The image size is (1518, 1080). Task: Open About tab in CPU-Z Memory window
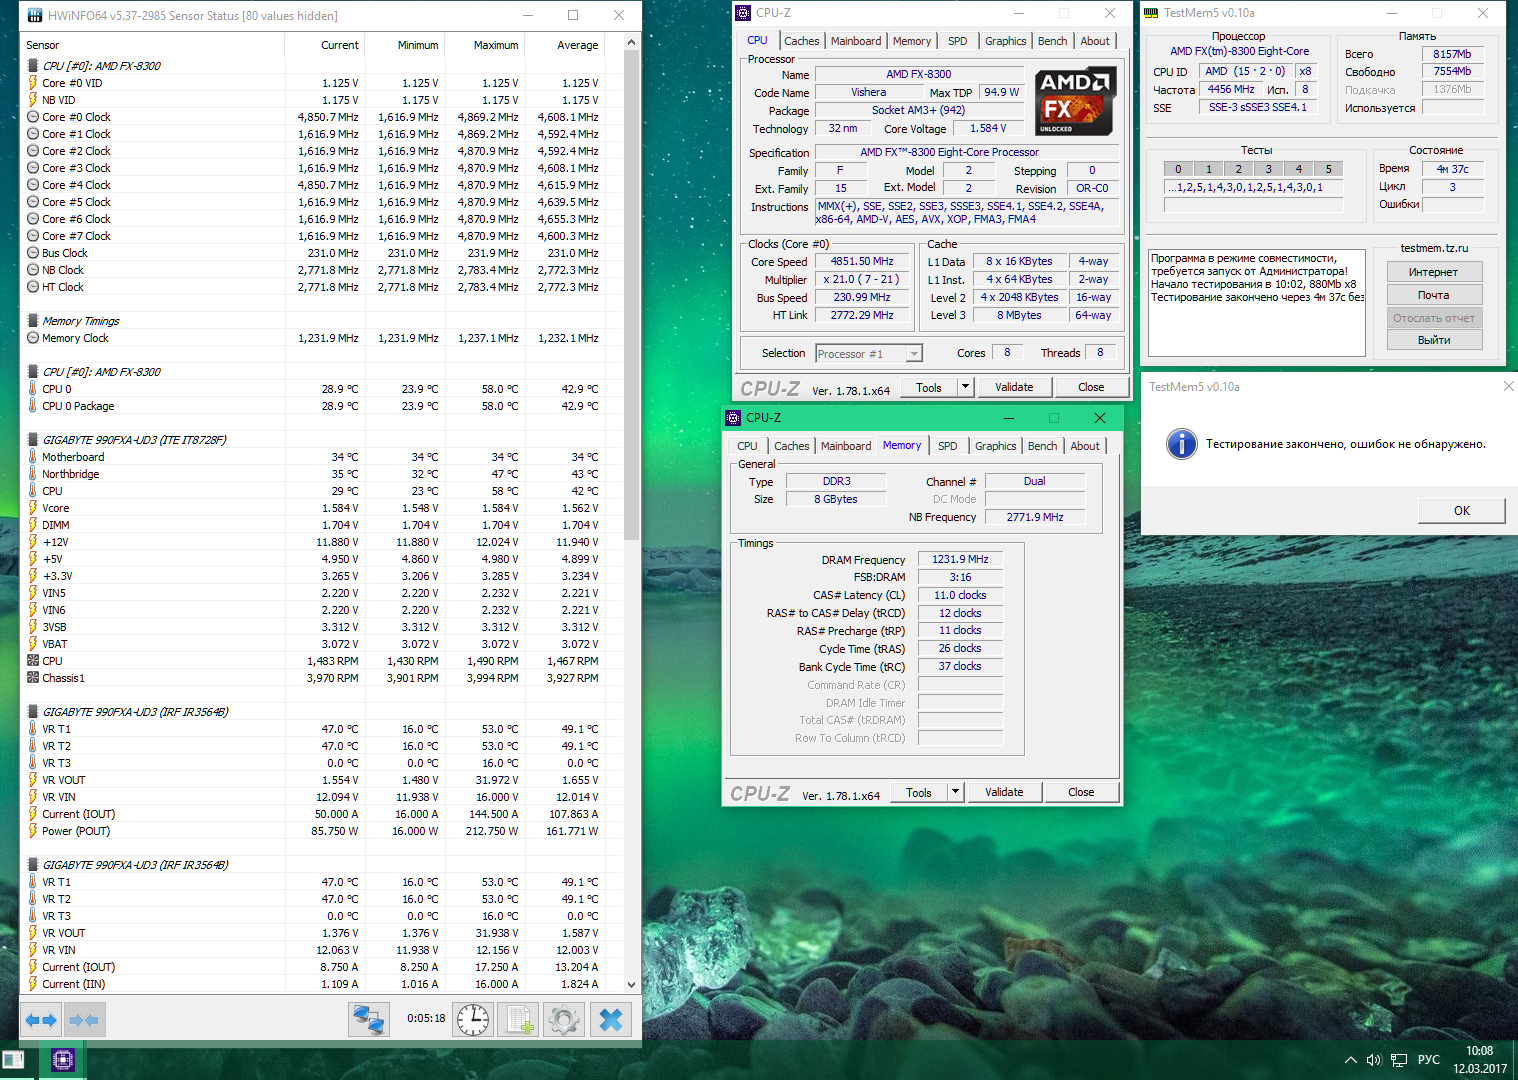[1085, 446]
